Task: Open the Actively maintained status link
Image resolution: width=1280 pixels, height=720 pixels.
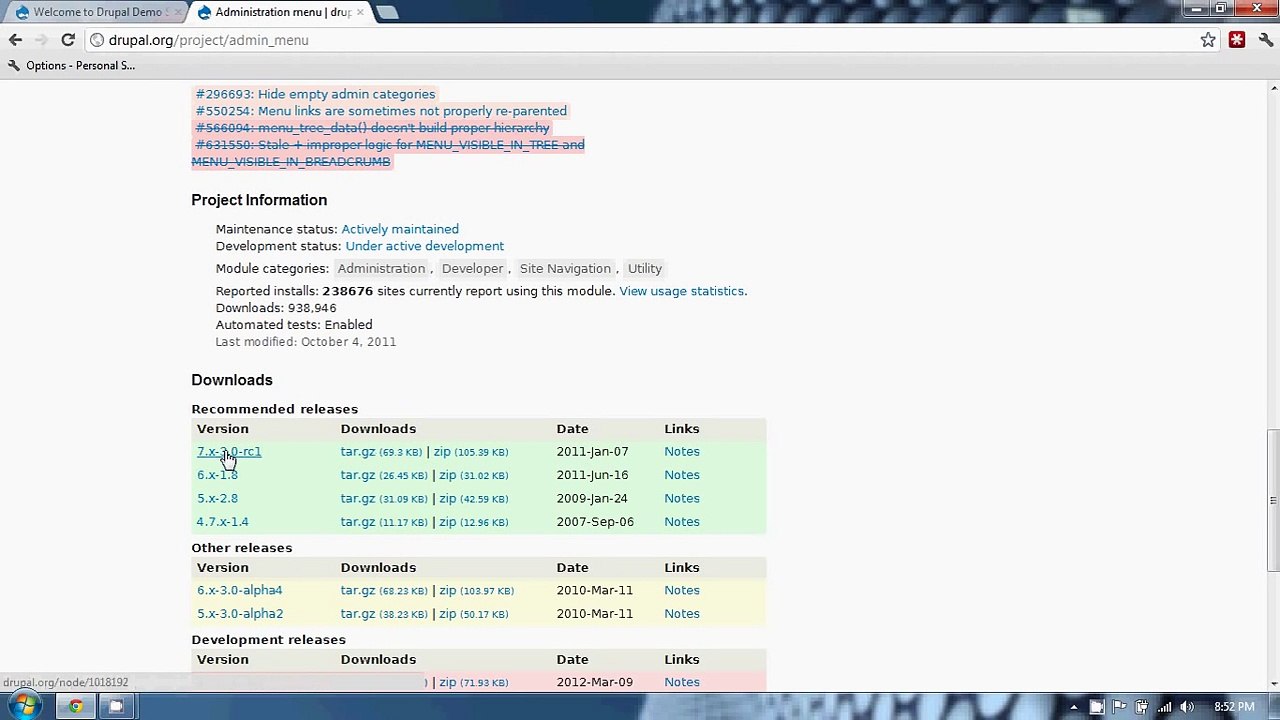Action: (400, 229)
